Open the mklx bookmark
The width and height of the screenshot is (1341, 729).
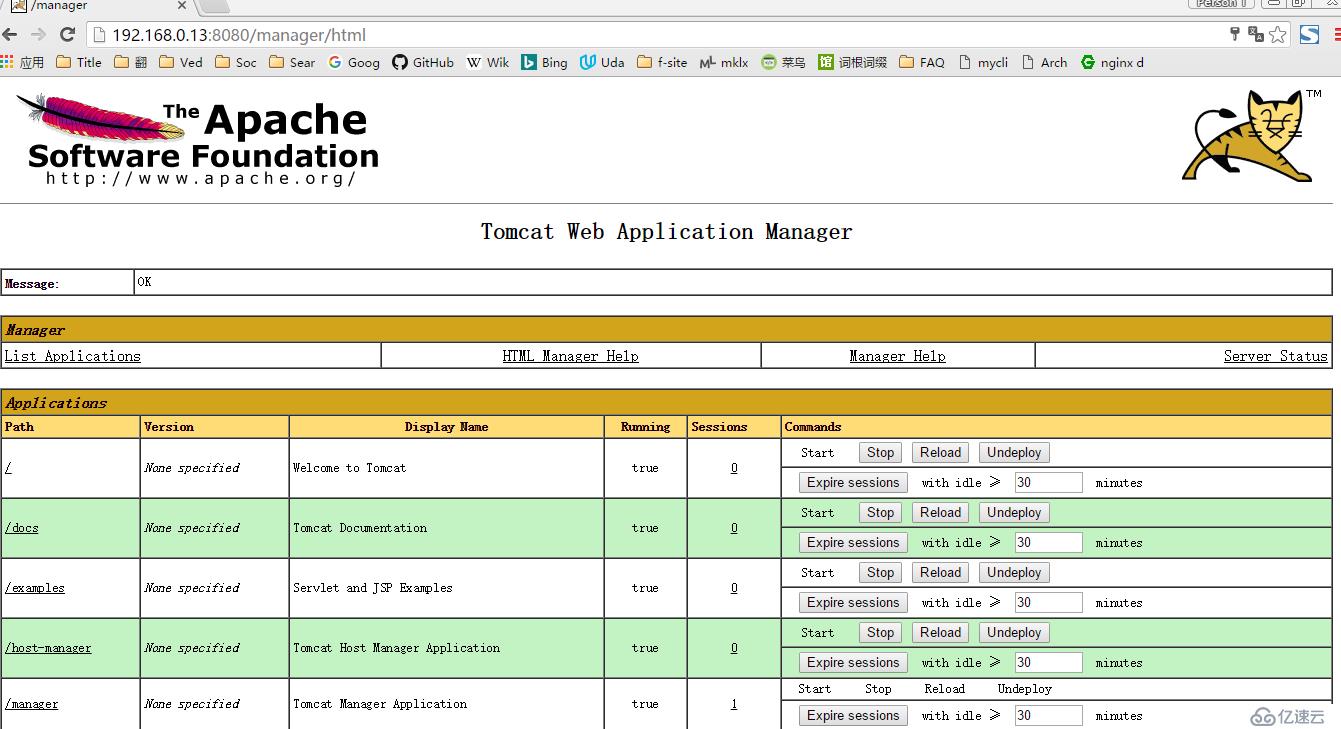tap(723, 62)
